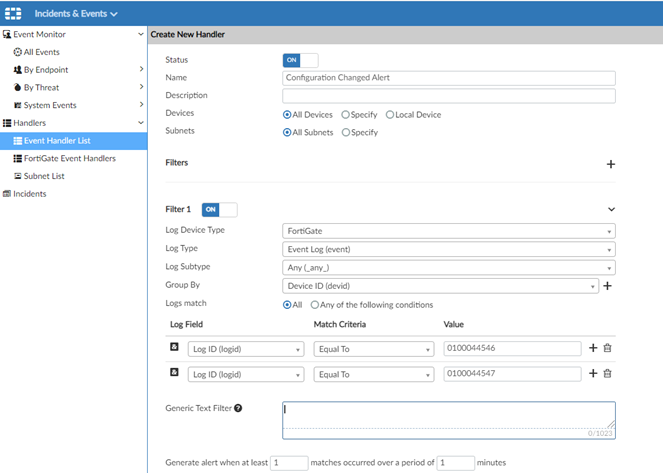Toggle the Filter 1 switch
This screenshot has width=663, height=473.
[220, 210]
